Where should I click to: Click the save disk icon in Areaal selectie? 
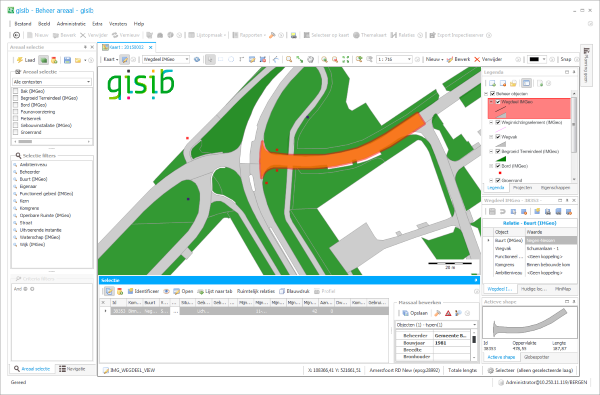[67, 60]
